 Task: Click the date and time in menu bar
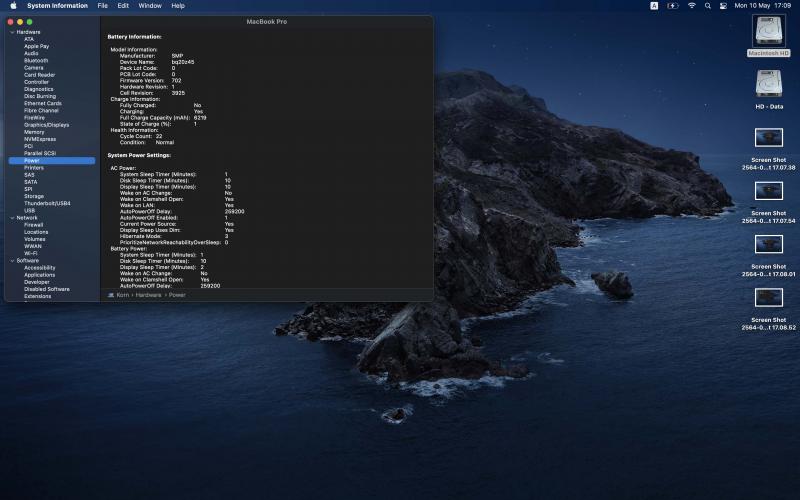tap(763, 6)
